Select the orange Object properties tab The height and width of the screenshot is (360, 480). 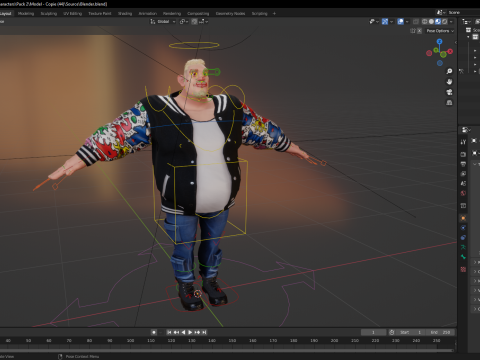463,218
